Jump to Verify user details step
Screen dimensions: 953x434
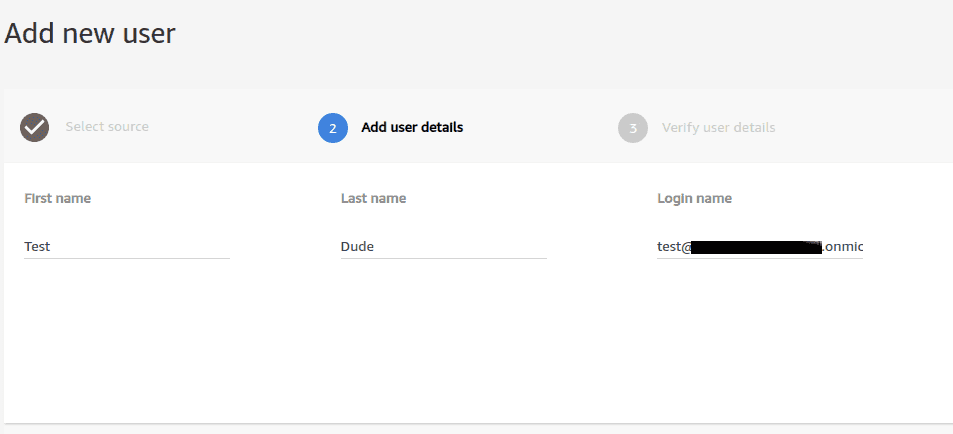pos(718,128)
